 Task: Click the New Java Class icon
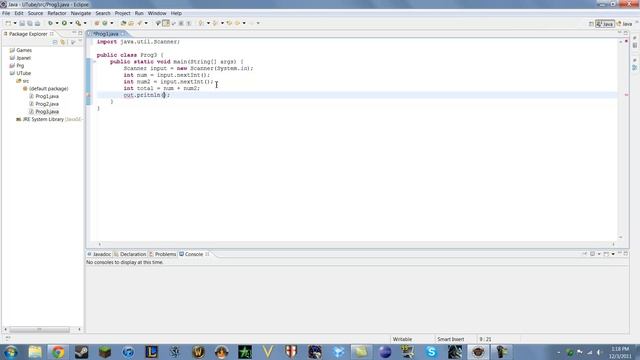click(x=105, y=23)
